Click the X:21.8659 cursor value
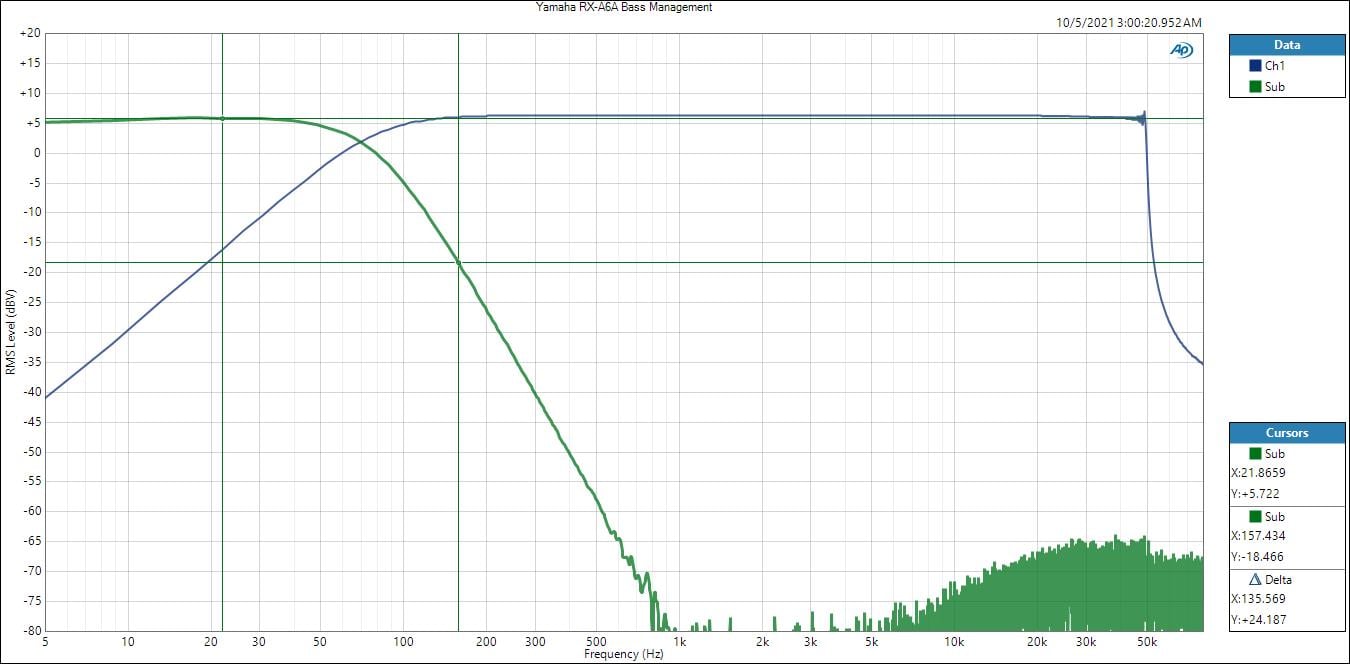Image resolution: width=1350 pixels, height=664 pixels. pyautogui.click(x=1259, y=473)
